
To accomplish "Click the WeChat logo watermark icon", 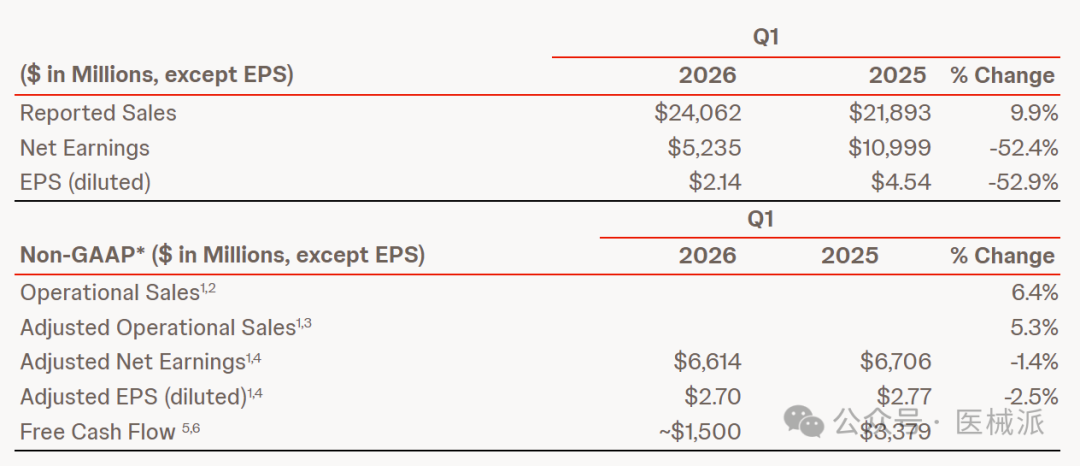I will click(802, 421).
